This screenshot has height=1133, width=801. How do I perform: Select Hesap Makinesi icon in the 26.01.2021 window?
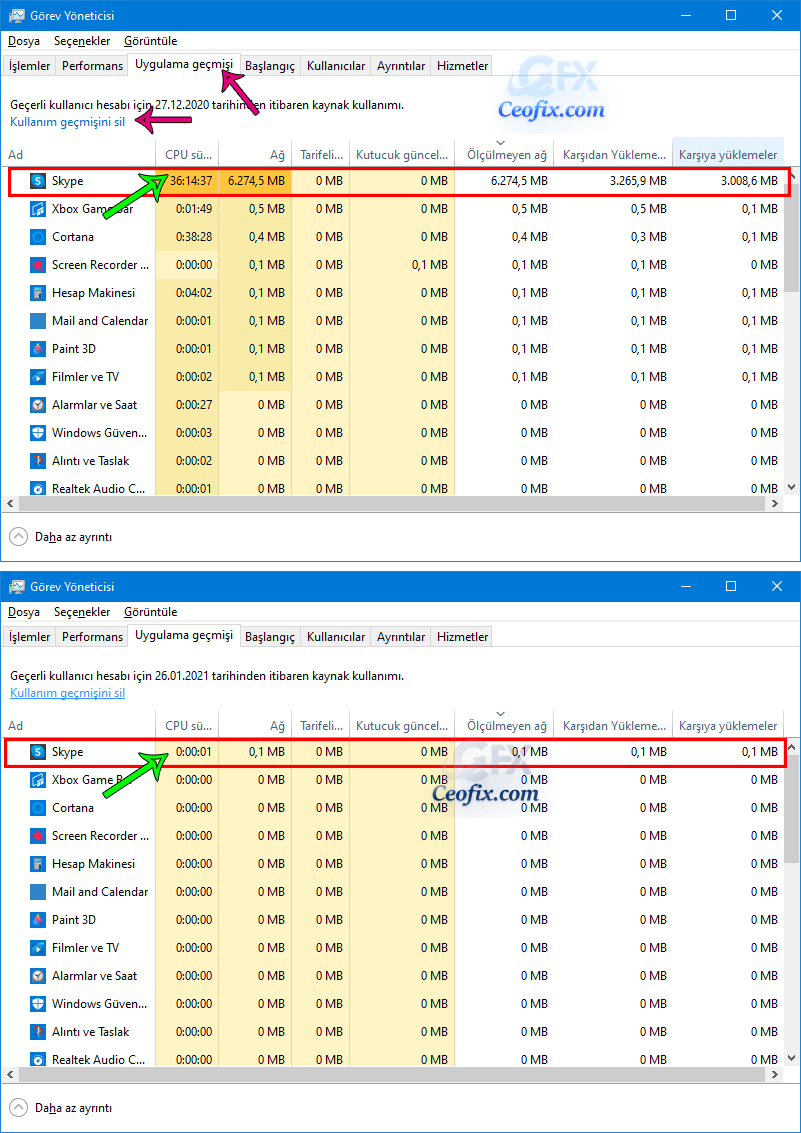tap(38, 863)
